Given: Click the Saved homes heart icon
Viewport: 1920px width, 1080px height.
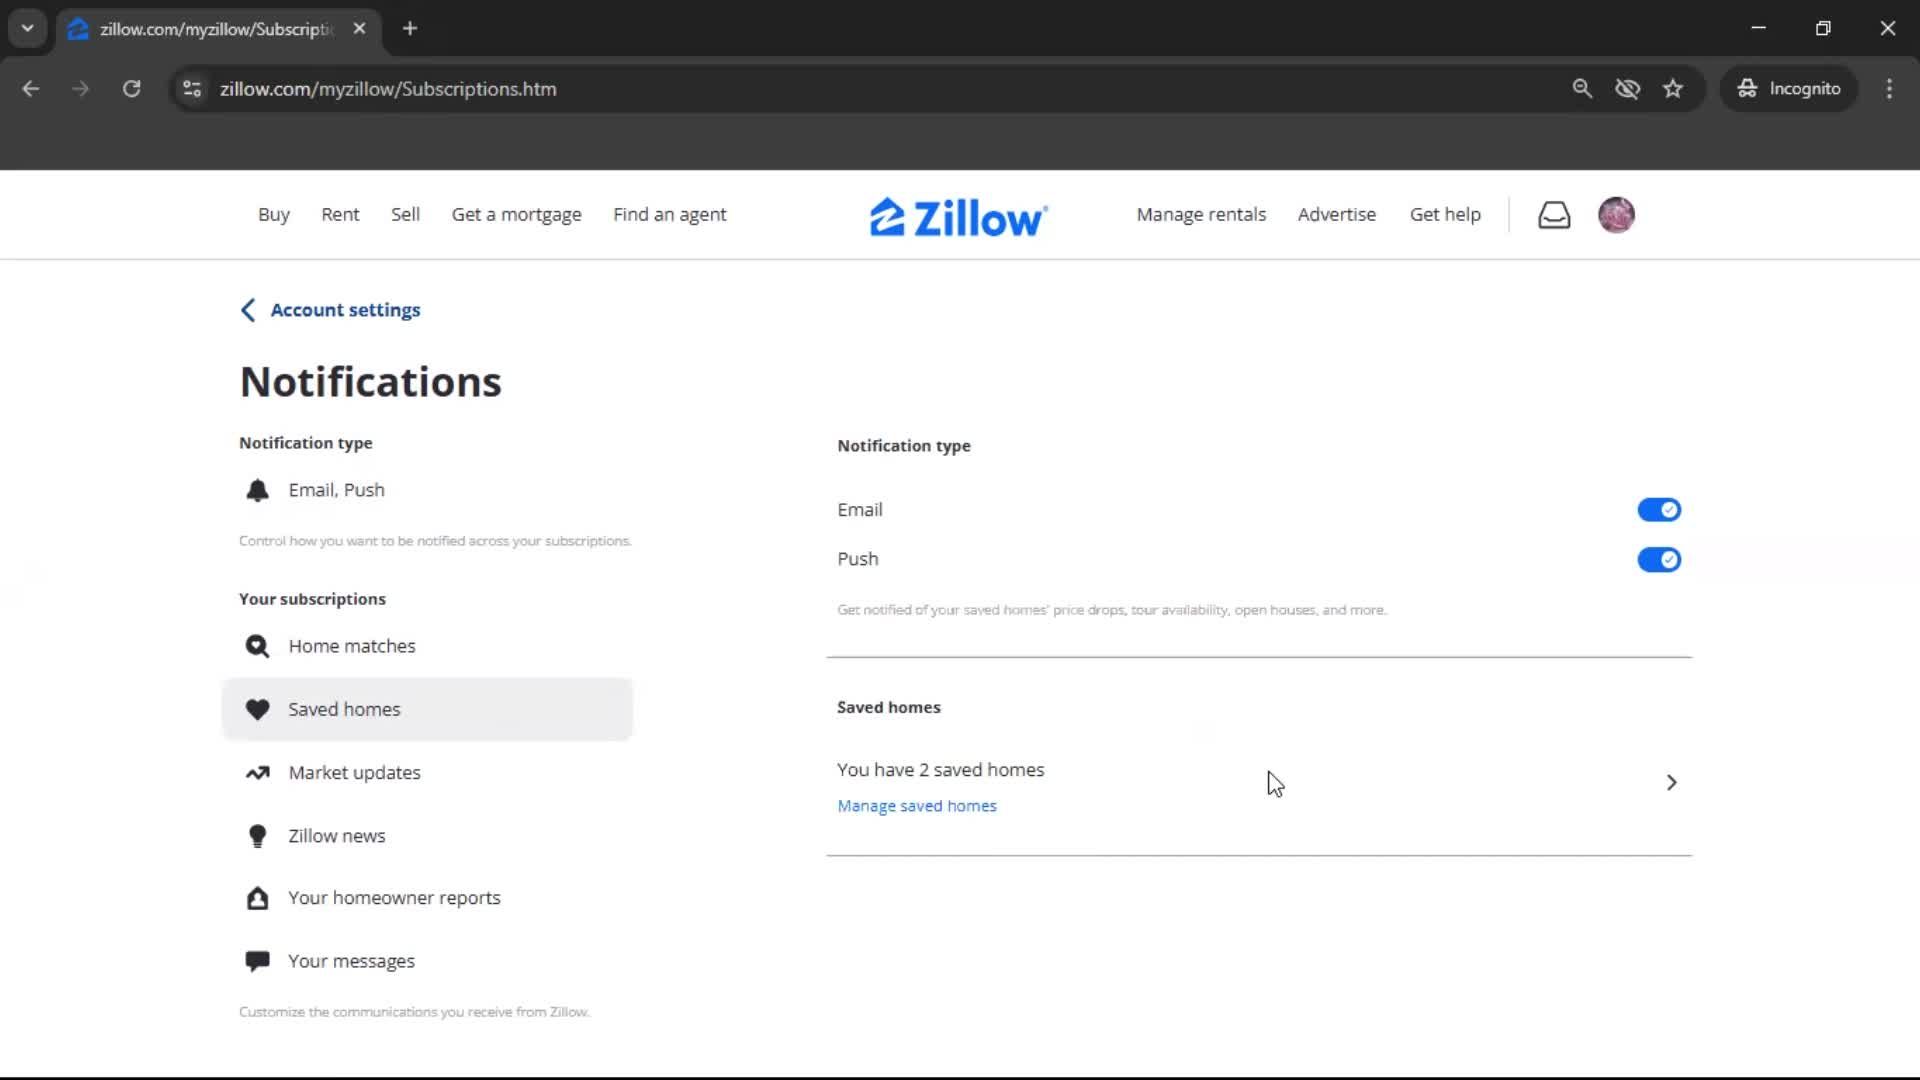Looking at the screenshot, I should click(x=257, y=709).
